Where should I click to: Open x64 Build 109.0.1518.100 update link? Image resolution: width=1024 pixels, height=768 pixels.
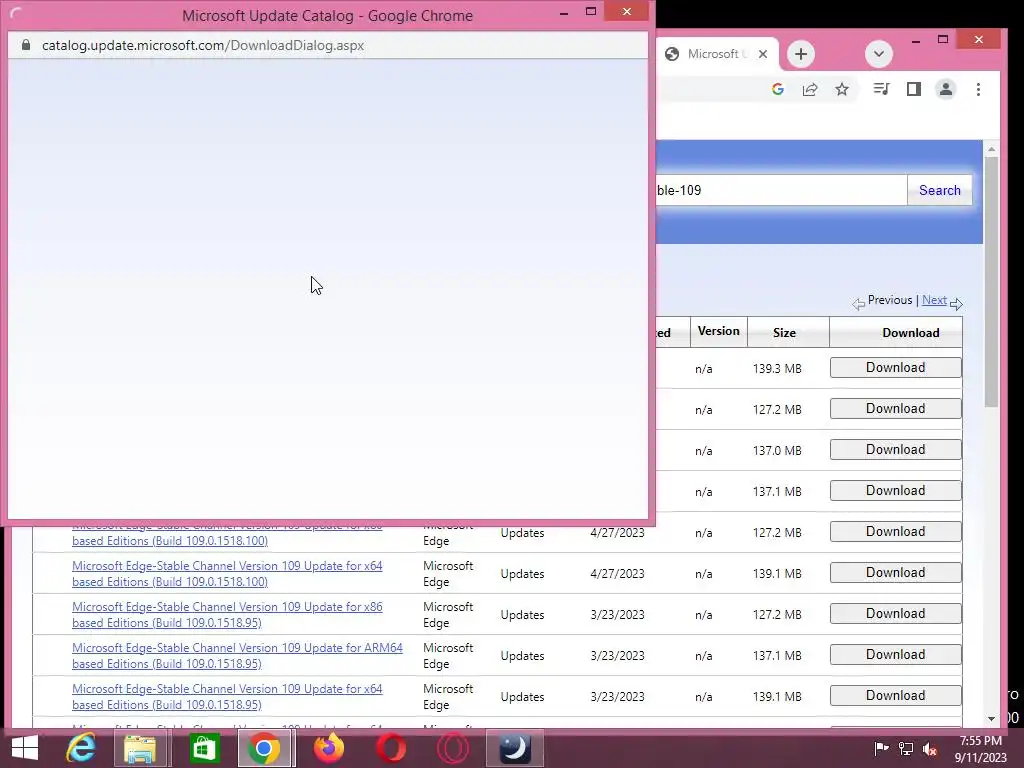click(227, 574)
